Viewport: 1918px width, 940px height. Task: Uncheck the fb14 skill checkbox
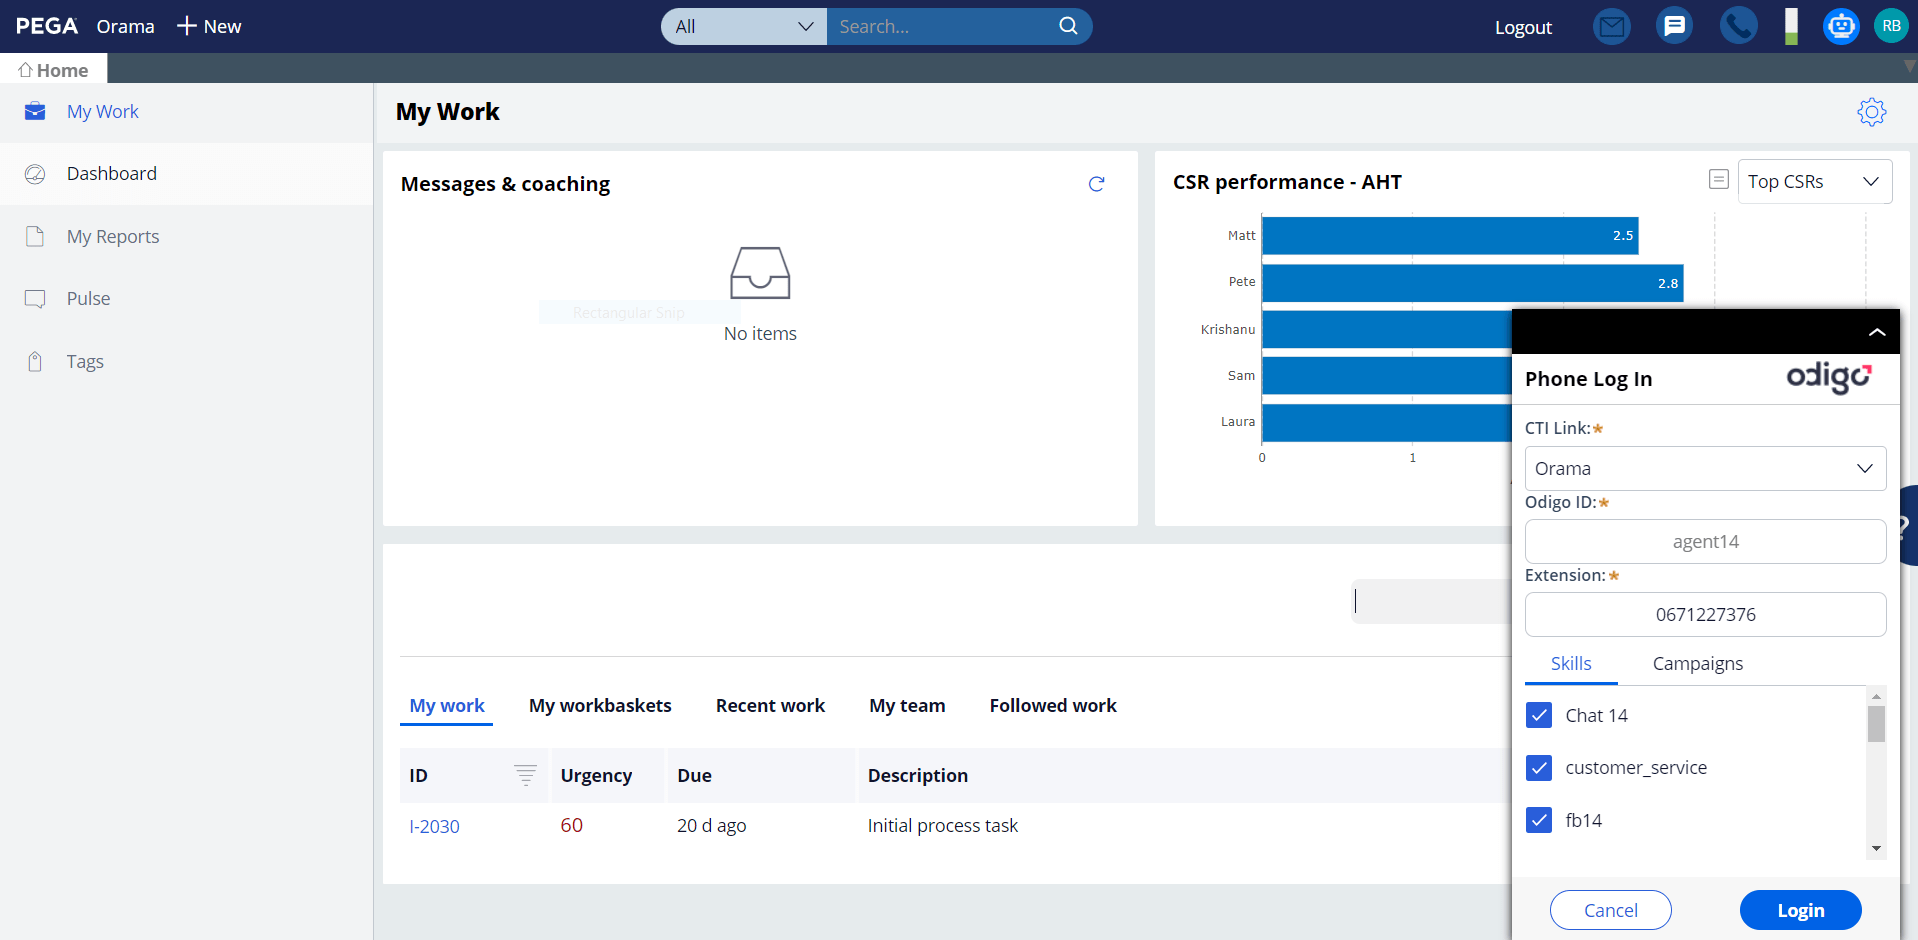[x=1539, y=821]
